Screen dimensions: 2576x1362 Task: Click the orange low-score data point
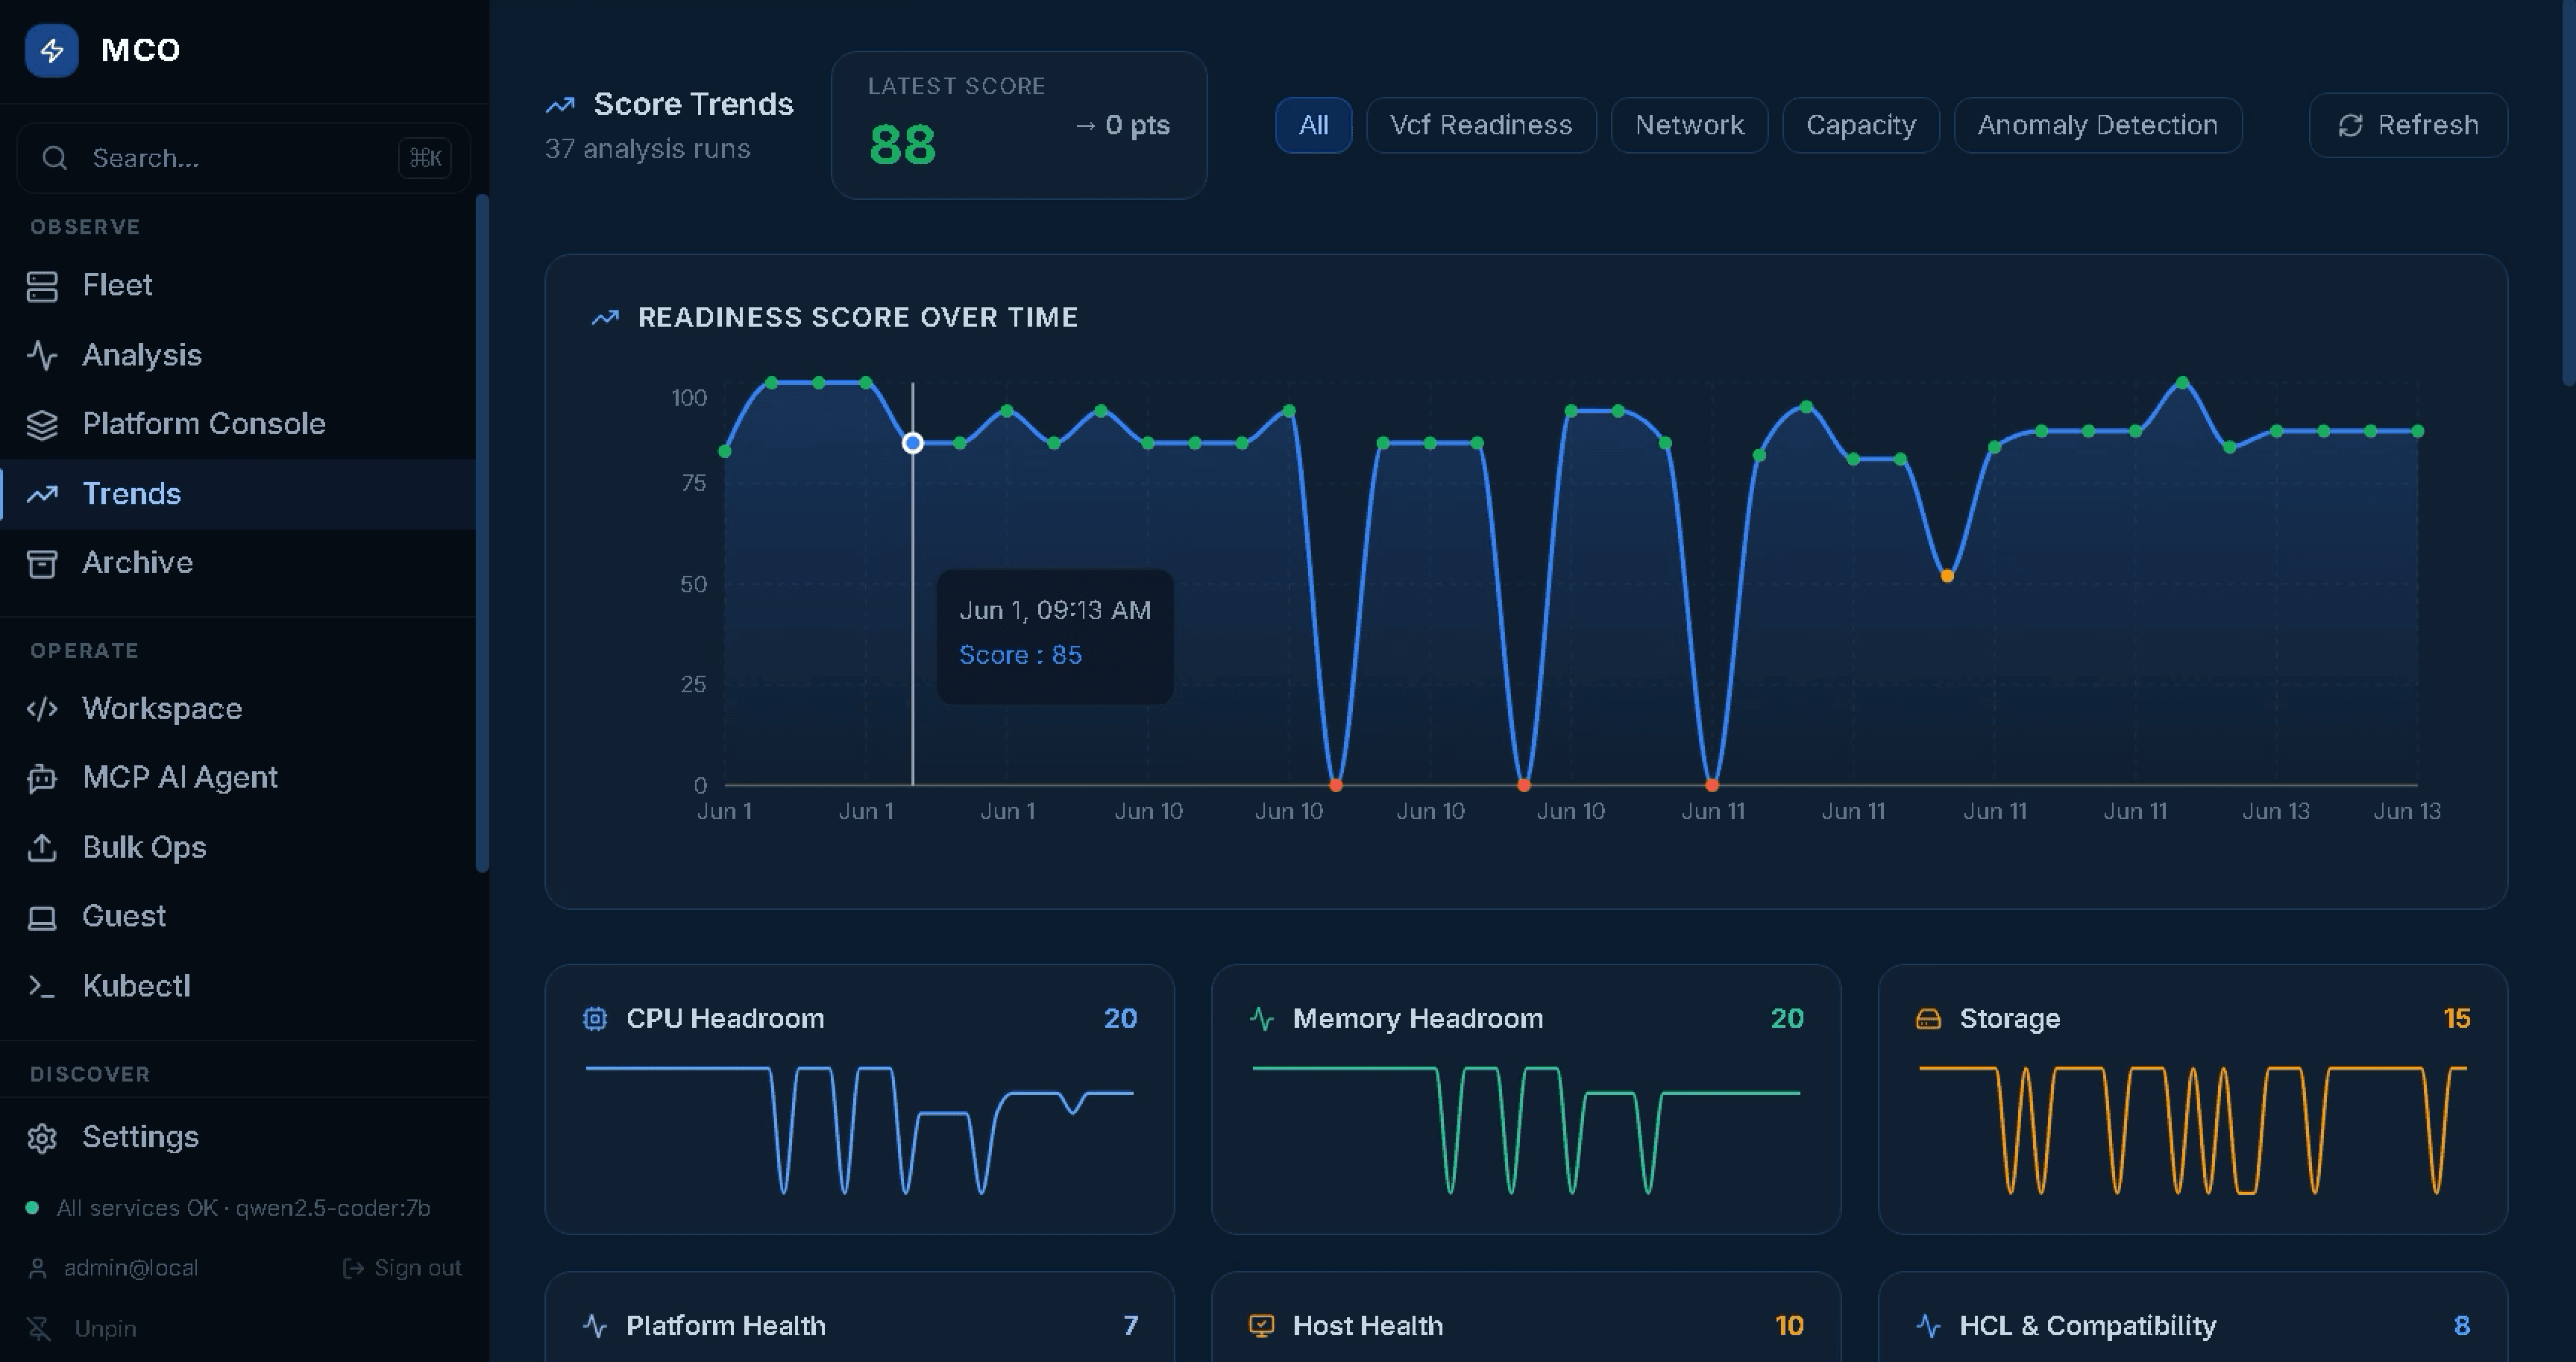click(1946, 576)
